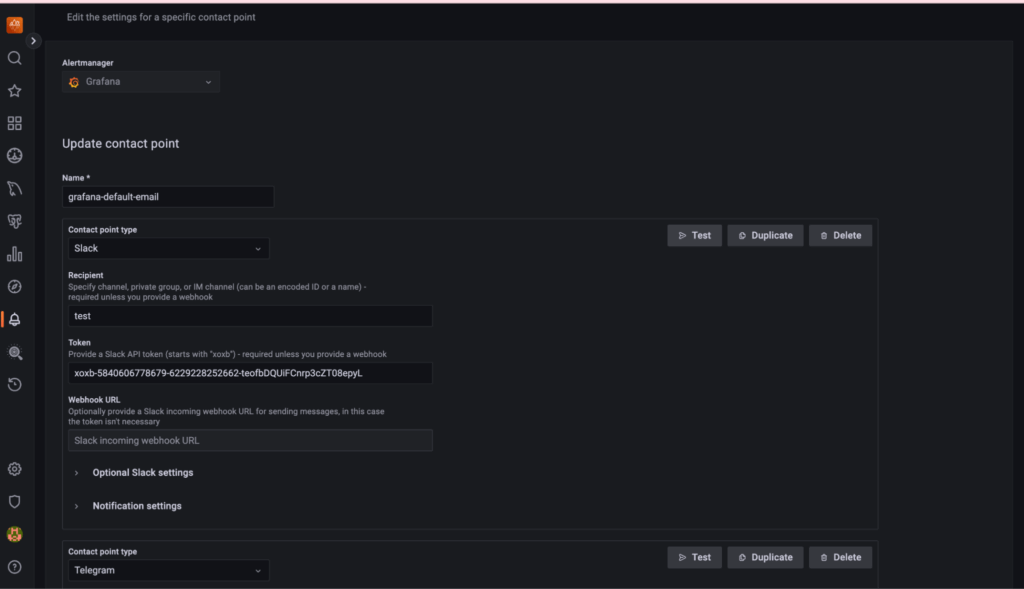Screen dimensions: 1024x589
Task: Click the Name field with grafana-default-email
Action: click(168, 197)
